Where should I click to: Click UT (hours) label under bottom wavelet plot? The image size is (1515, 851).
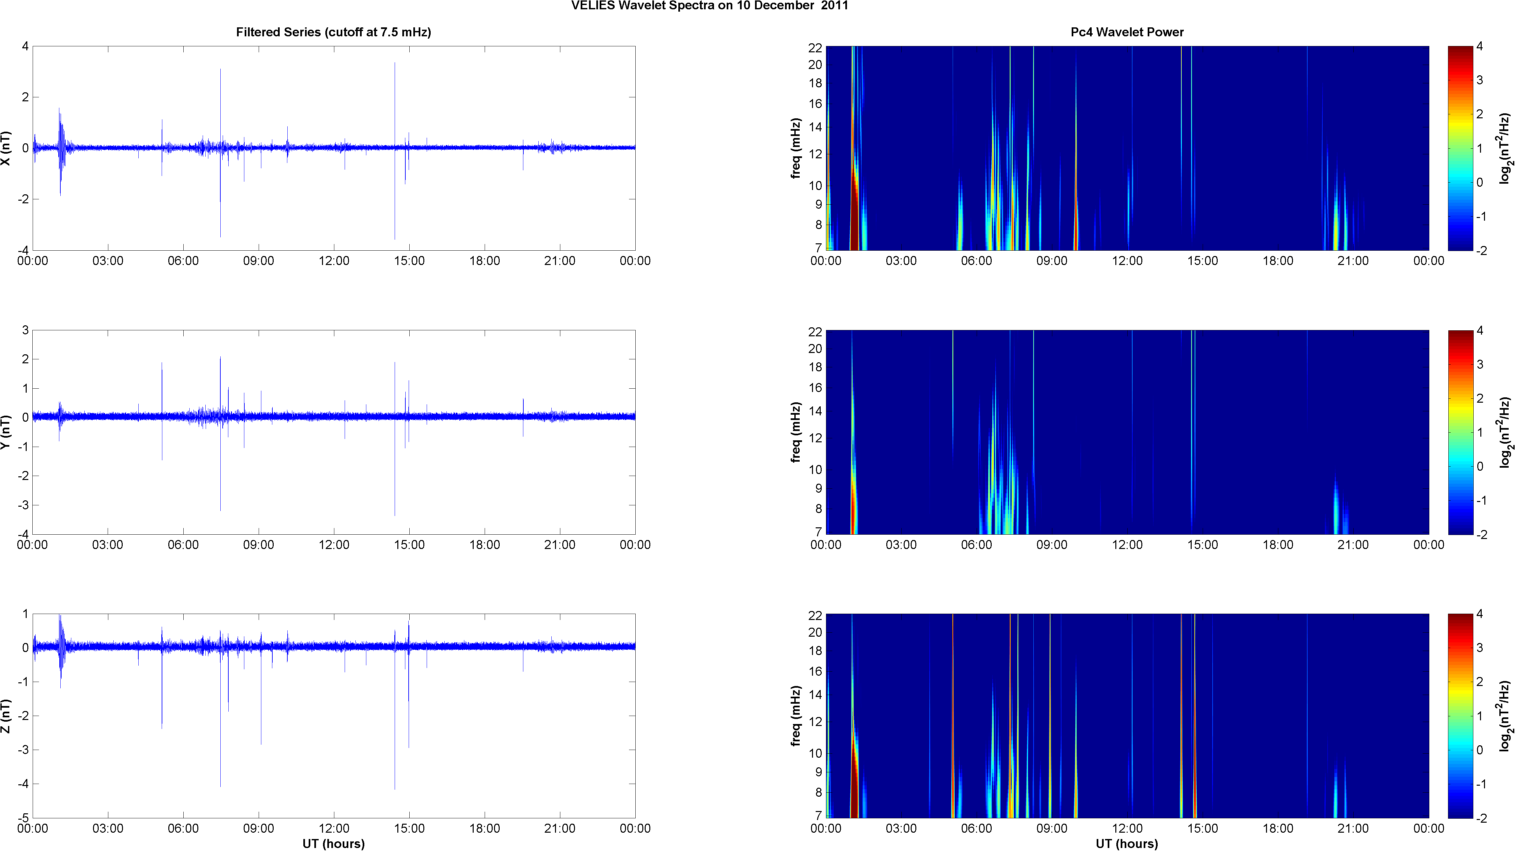click(1126, 844)
